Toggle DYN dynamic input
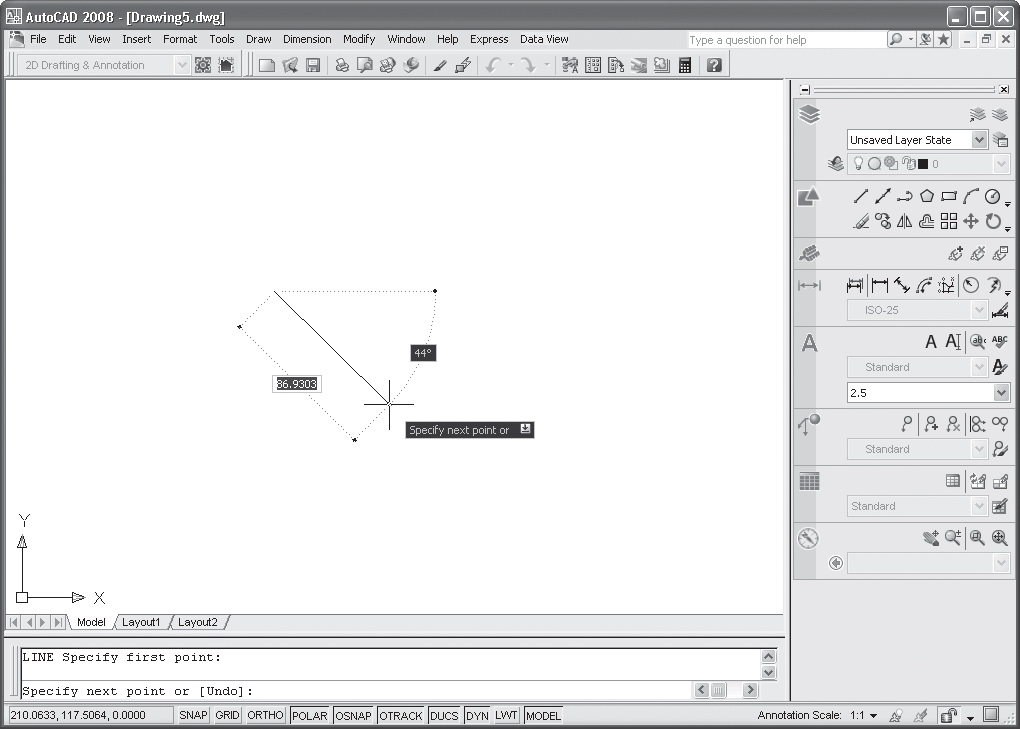1020x729 pixels. point(477,715)
